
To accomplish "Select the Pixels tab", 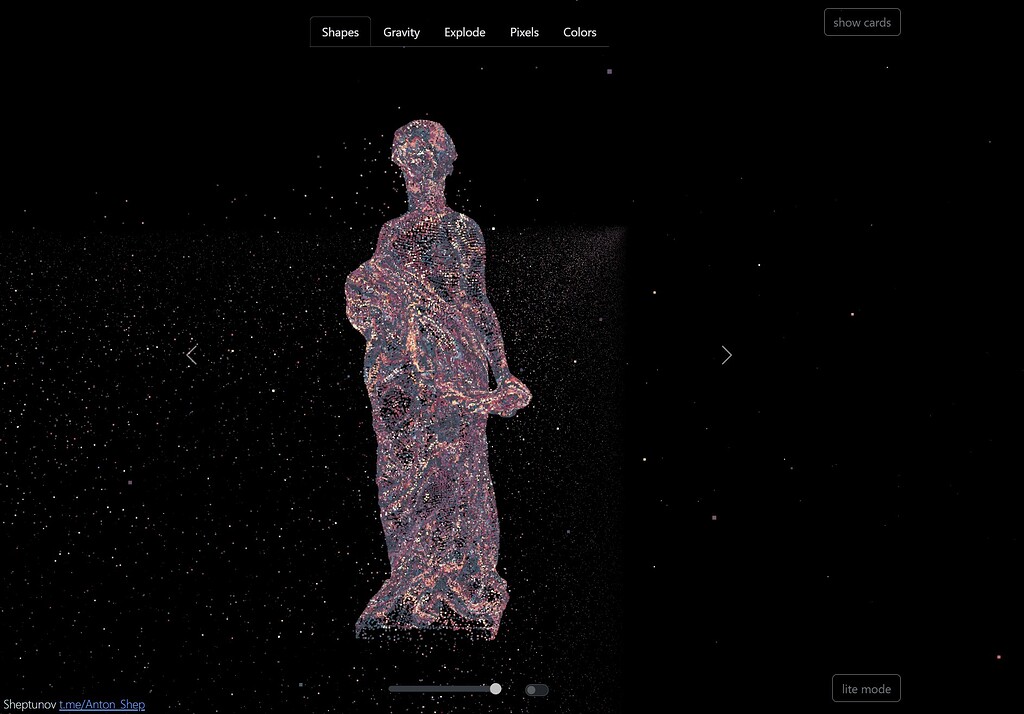I will [x=524, y=31].
